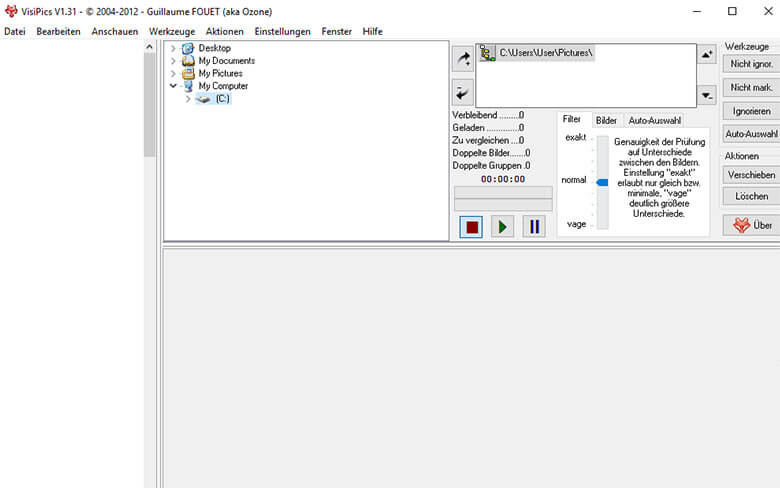Open the Einstellungen menu
The height and width of the screenshot is (488, 780).
click(x=282, y=32)
